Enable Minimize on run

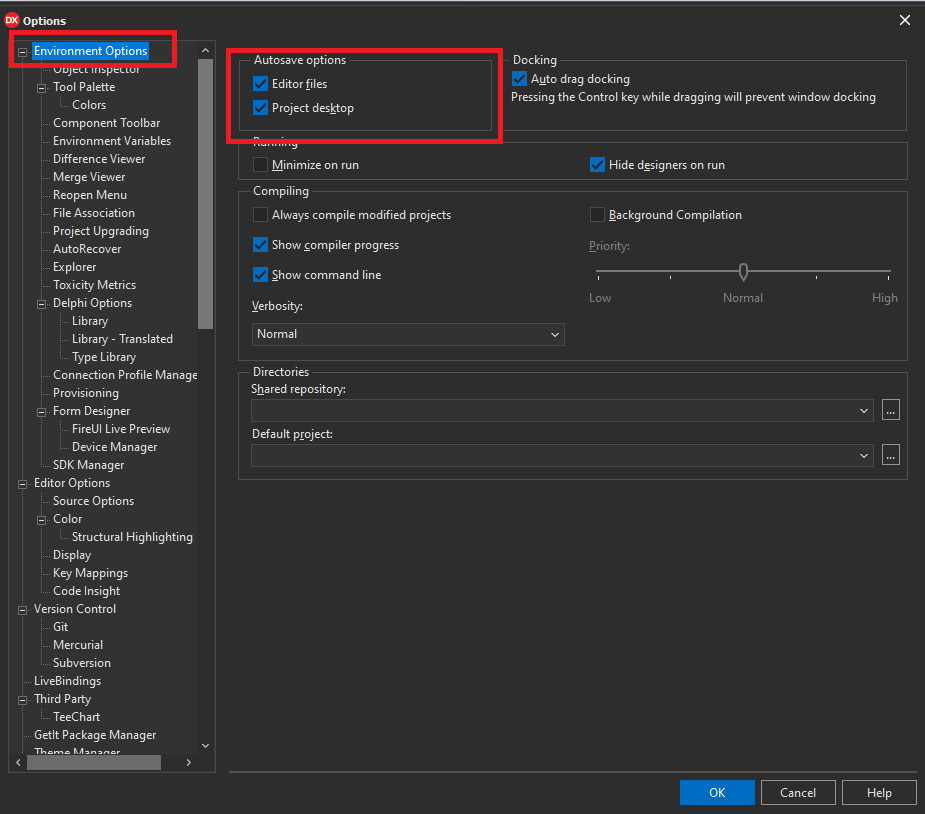click(x=261, y=165)
